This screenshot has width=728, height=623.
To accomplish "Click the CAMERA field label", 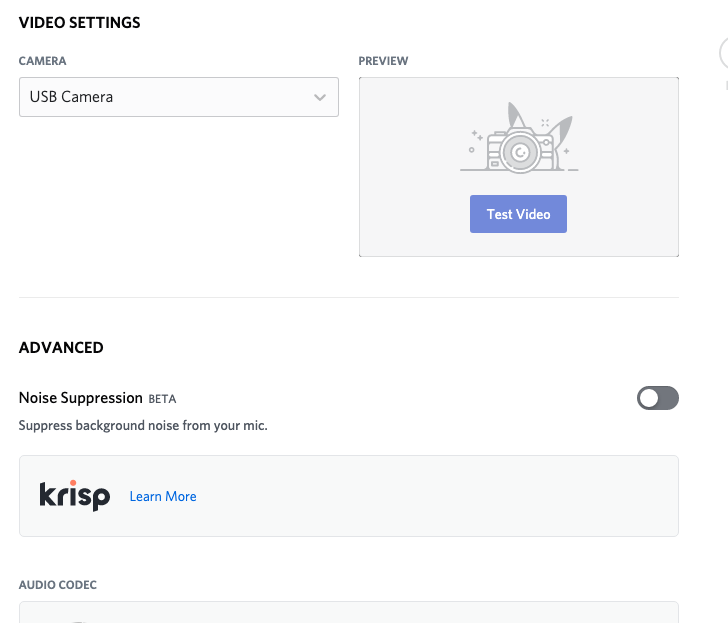I will (42, 61).
